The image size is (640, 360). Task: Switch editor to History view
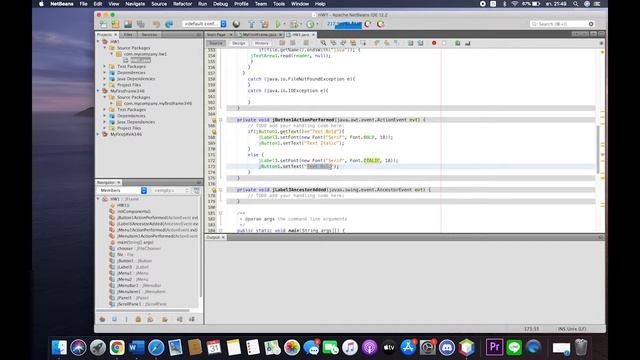click(x=261, y=43)
